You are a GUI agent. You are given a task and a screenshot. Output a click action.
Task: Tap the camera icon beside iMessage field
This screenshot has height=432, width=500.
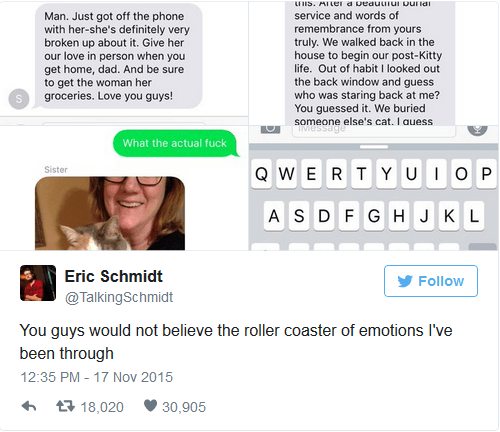(x=270, y=129)
